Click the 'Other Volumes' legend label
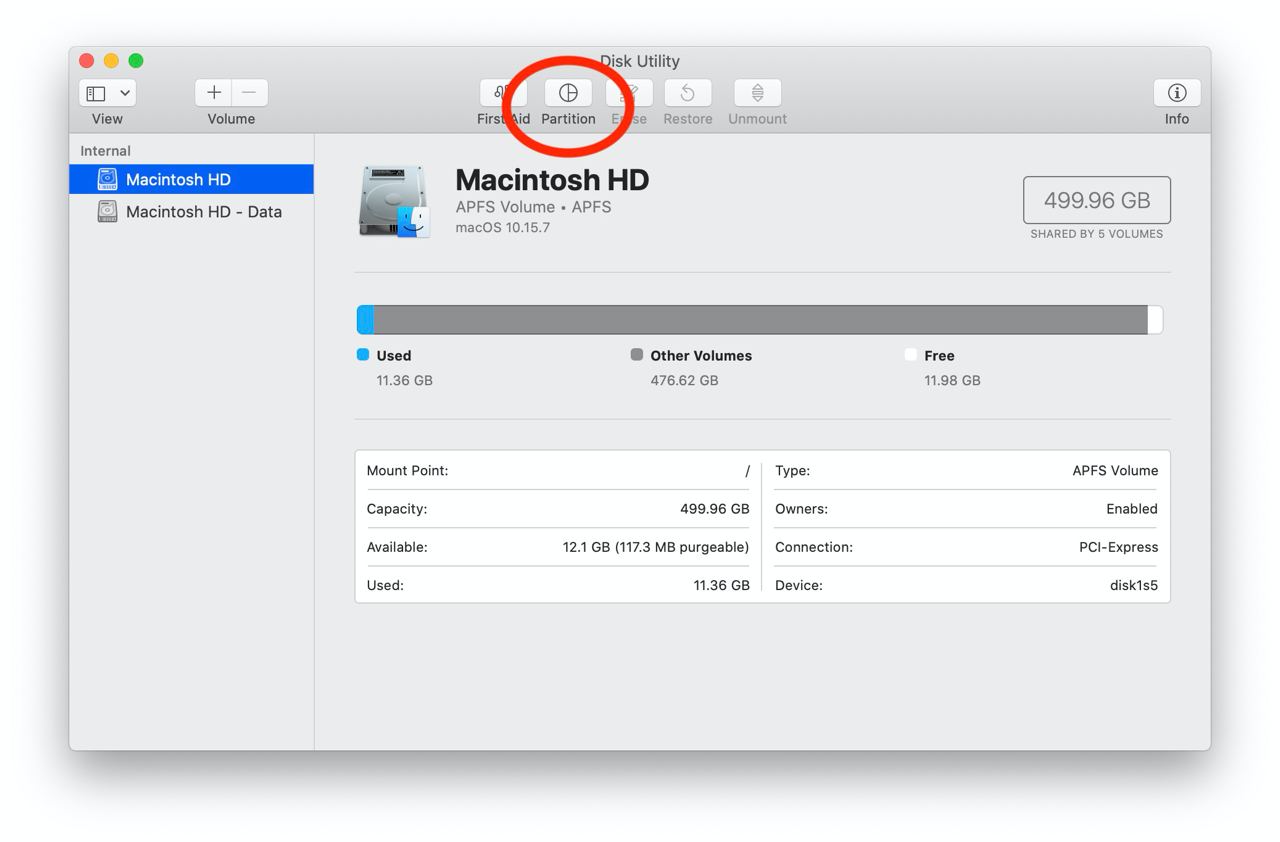 (x=701, y=355)
